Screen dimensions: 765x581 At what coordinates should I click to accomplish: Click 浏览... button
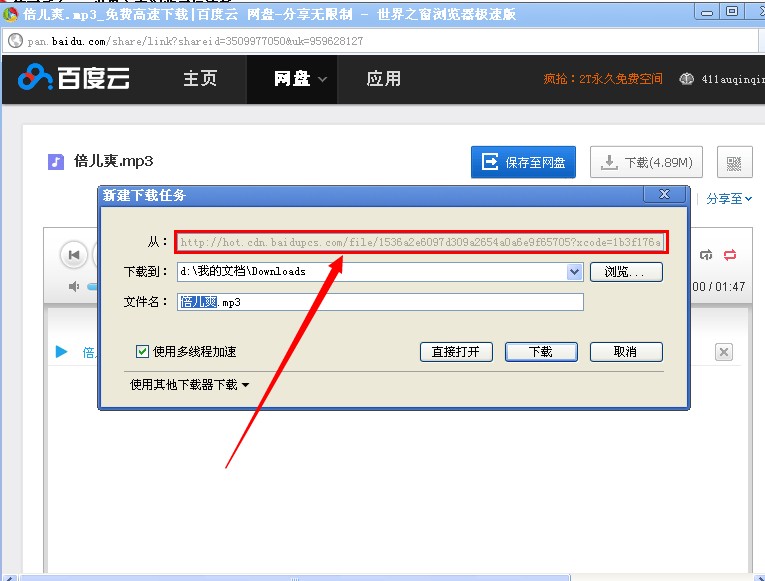[626, 272]
